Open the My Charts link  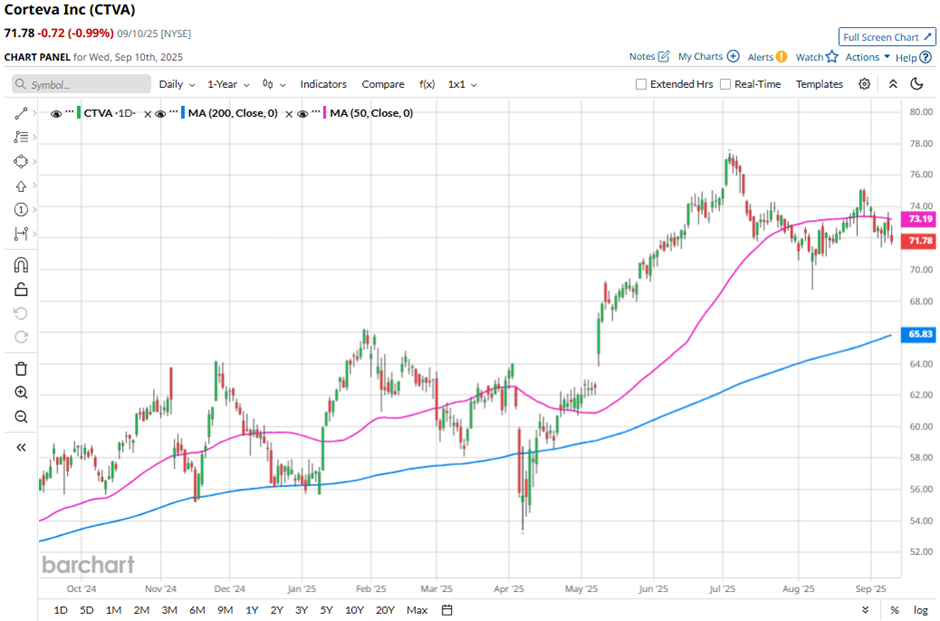tap(700, 56)
